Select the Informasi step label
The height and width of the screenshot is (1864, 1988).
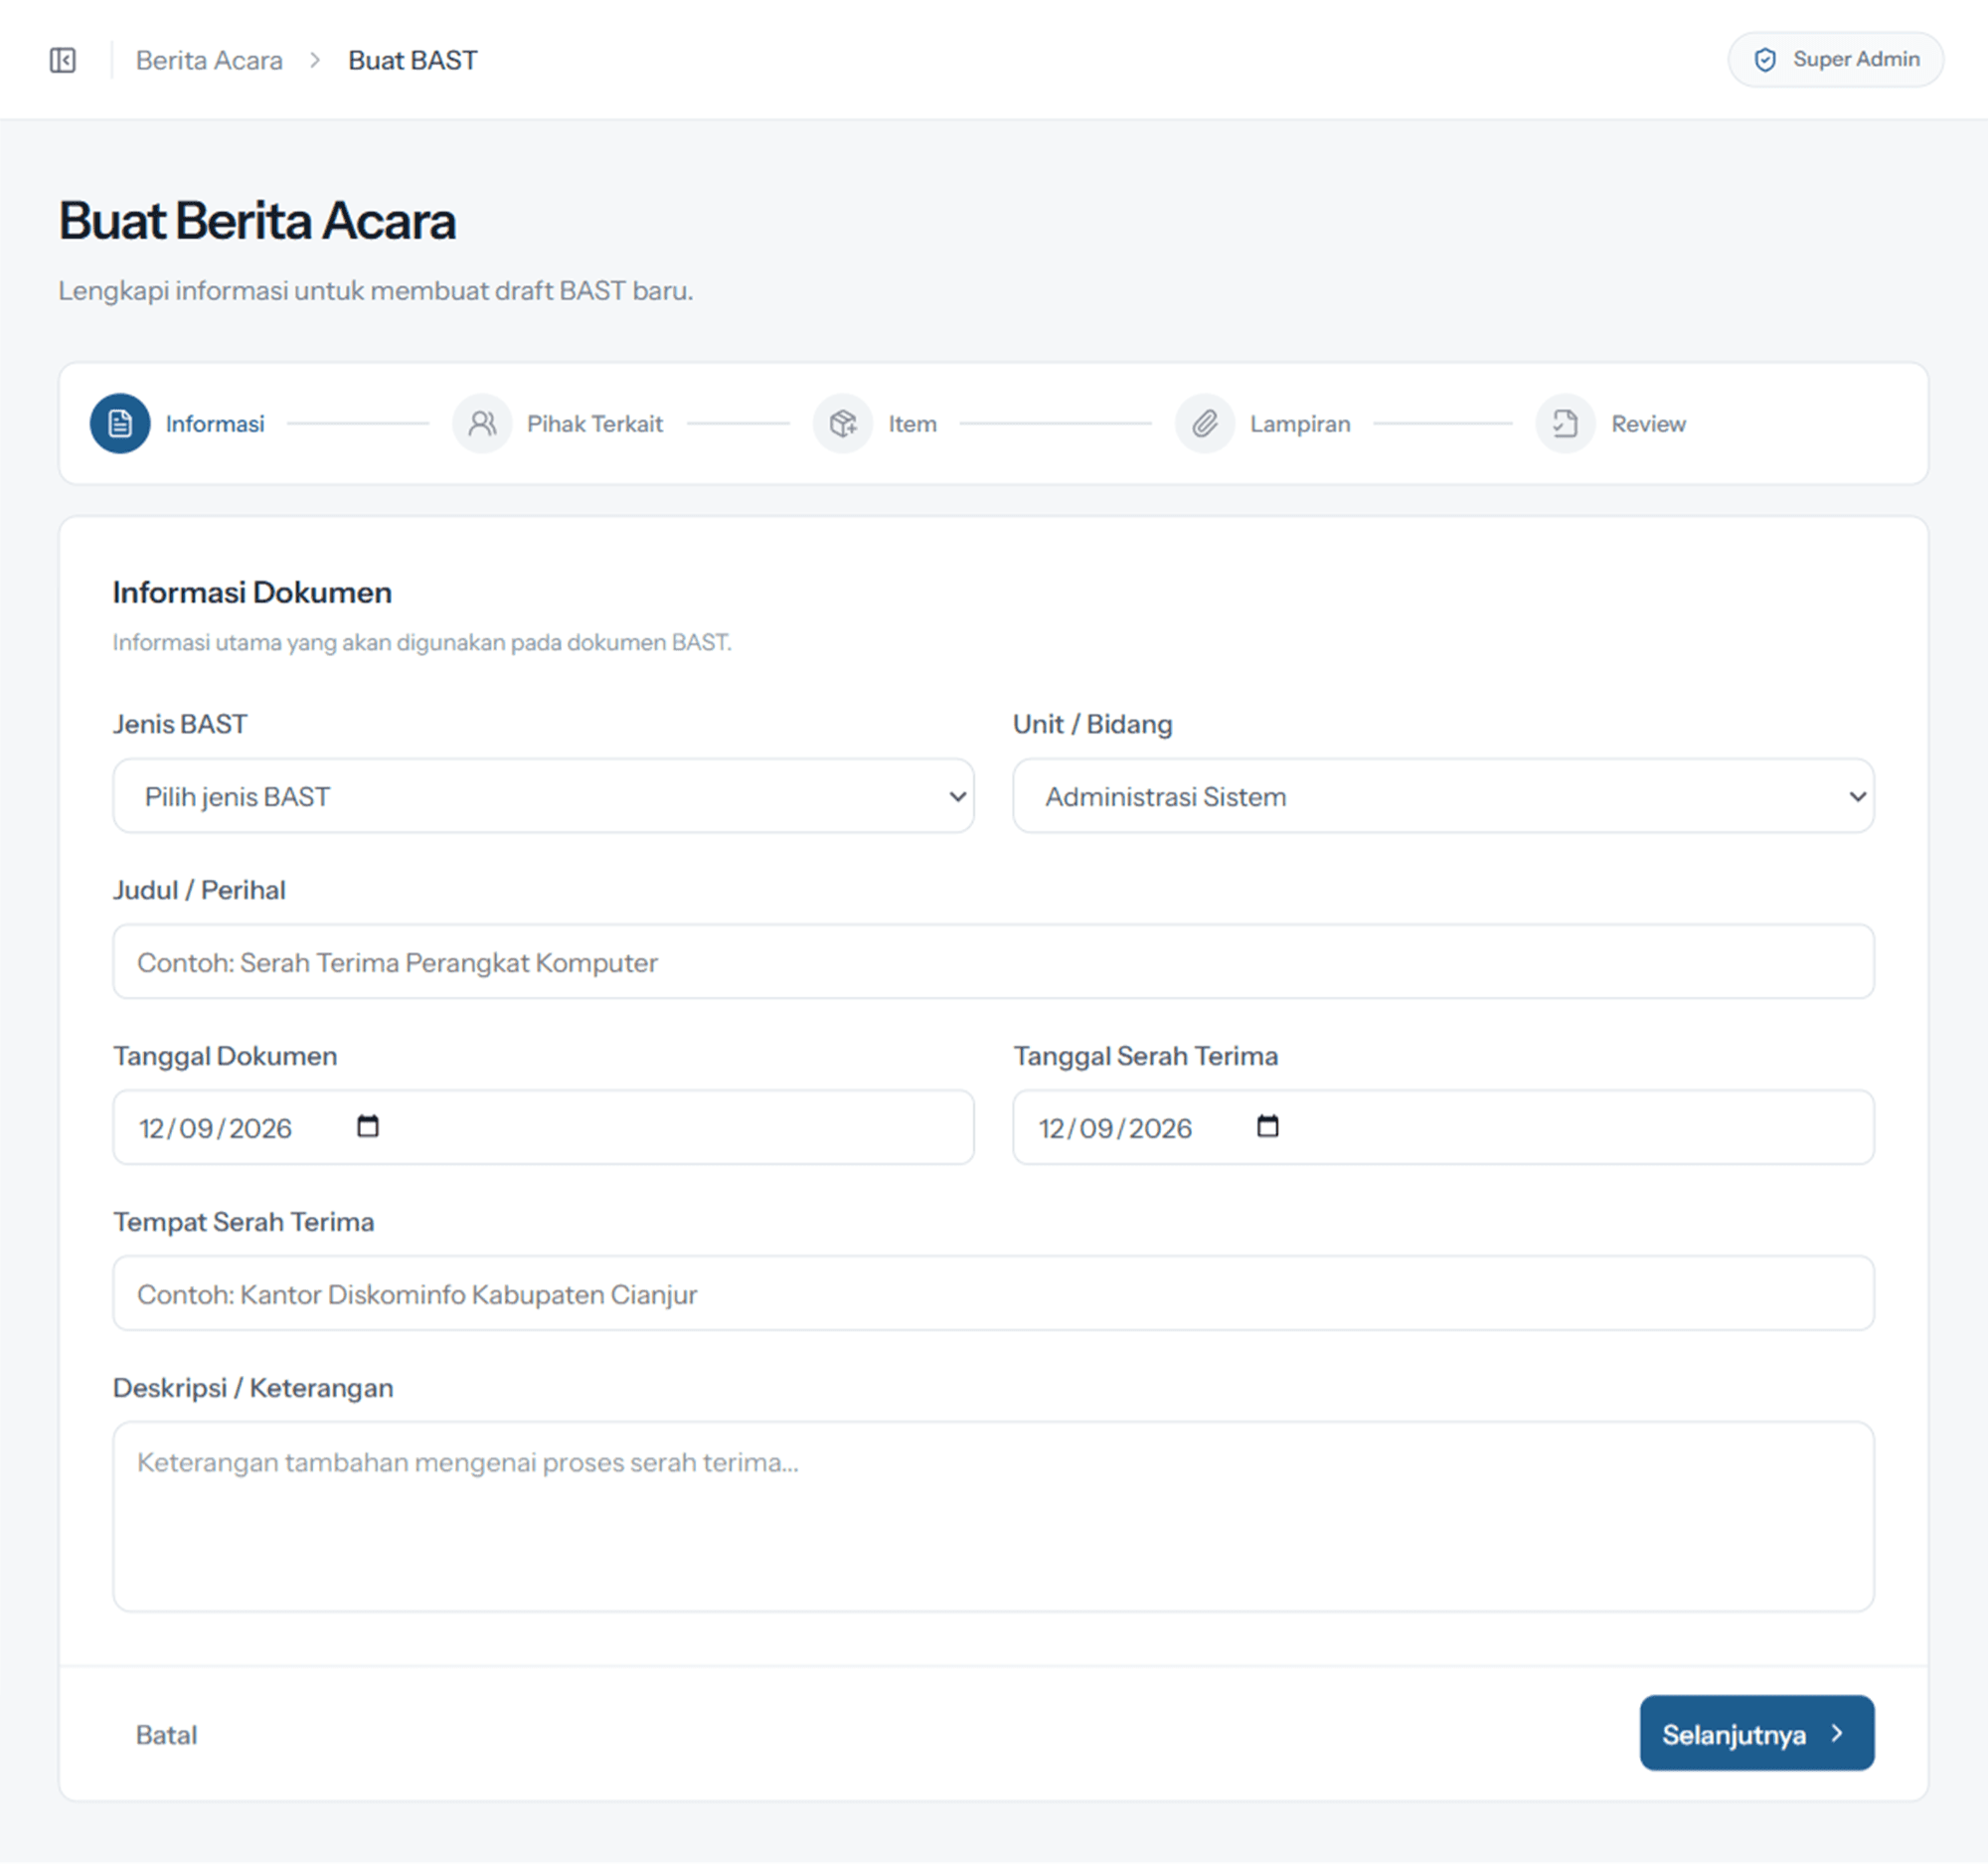click(x=215, y=424)
